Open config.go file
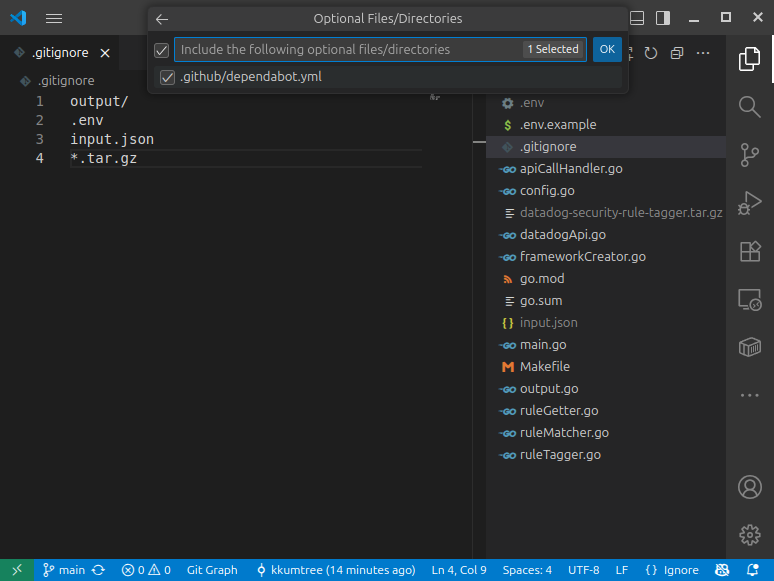The width and height of the screenshot is (774, 581). [x=606, y=191]
